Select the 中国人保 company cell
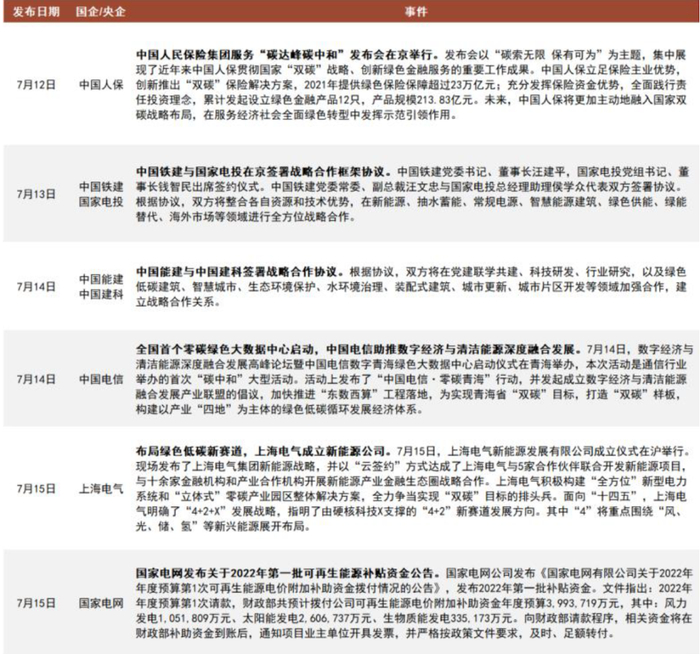Image resolution: width=700 pixels, height=654 pixels. tap(101, 84)
